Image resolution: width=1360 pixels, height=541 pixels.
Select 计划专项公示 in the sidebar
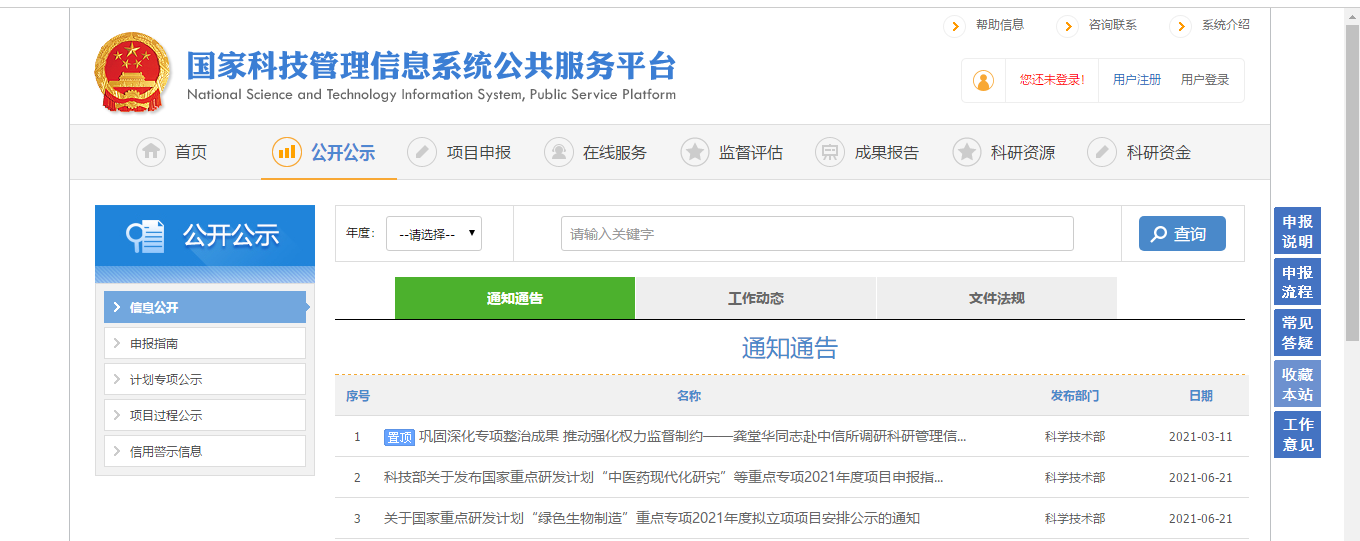(205, 379)
